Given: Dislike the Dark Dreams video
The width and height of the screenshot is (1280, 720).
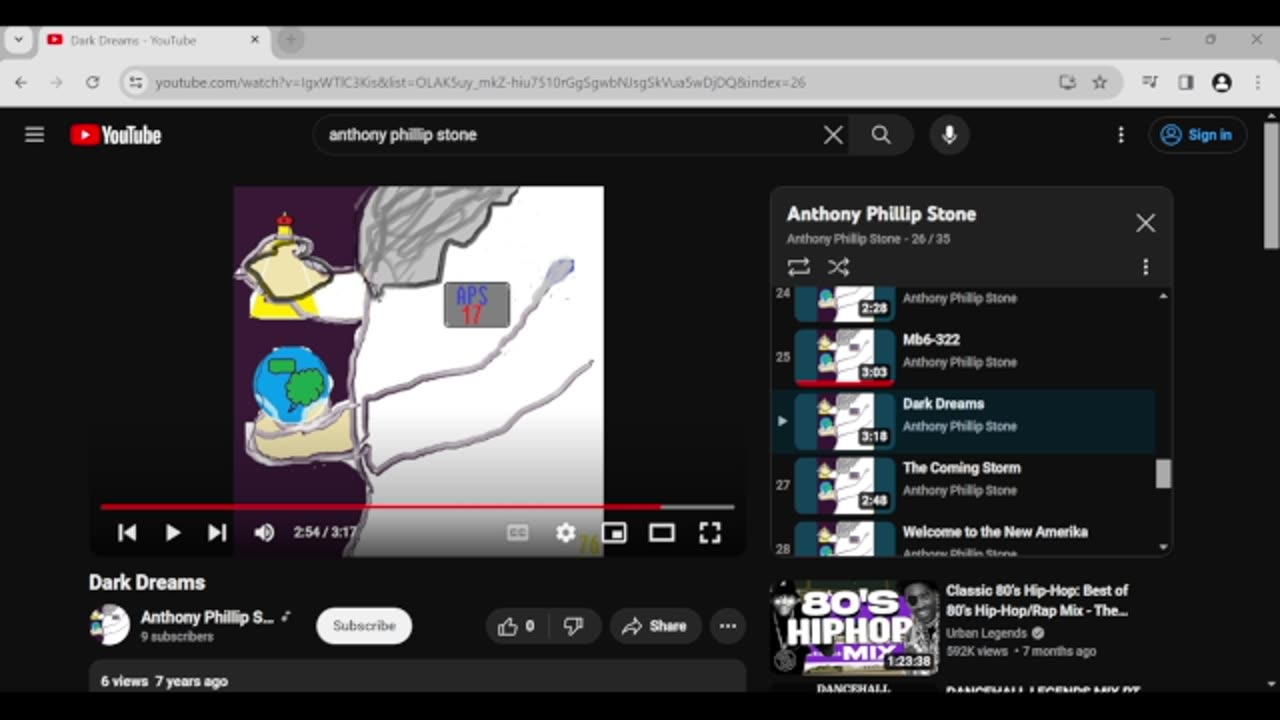Looking at the screenshot, I should click(x=573, y=626).
